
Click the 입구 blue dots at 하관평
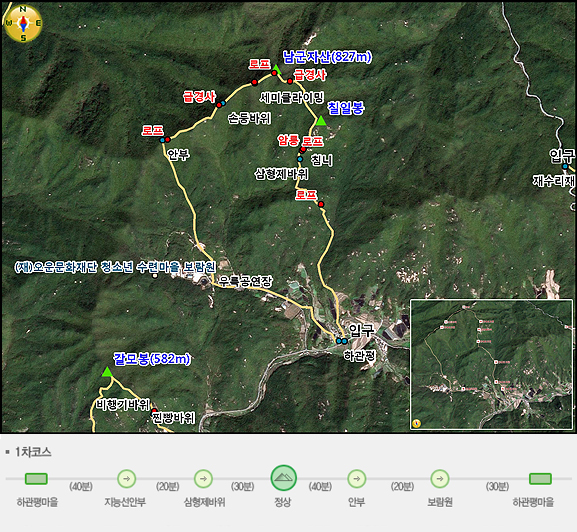(341, 341)
